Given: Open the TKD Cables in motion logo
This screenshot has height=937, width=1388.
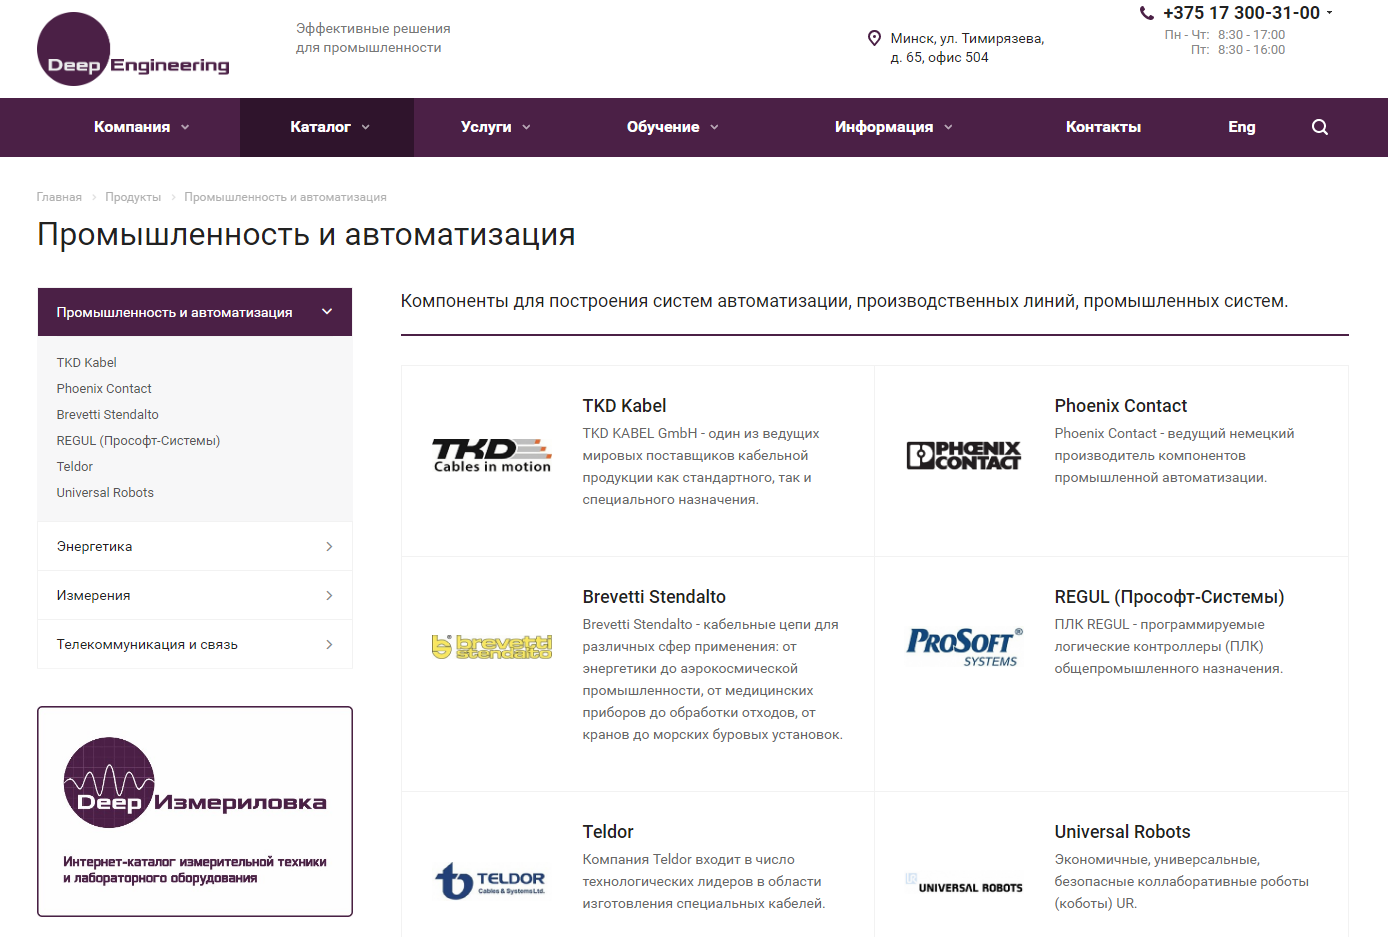Looking at the screenshot, I should click(x=492, y=455).
